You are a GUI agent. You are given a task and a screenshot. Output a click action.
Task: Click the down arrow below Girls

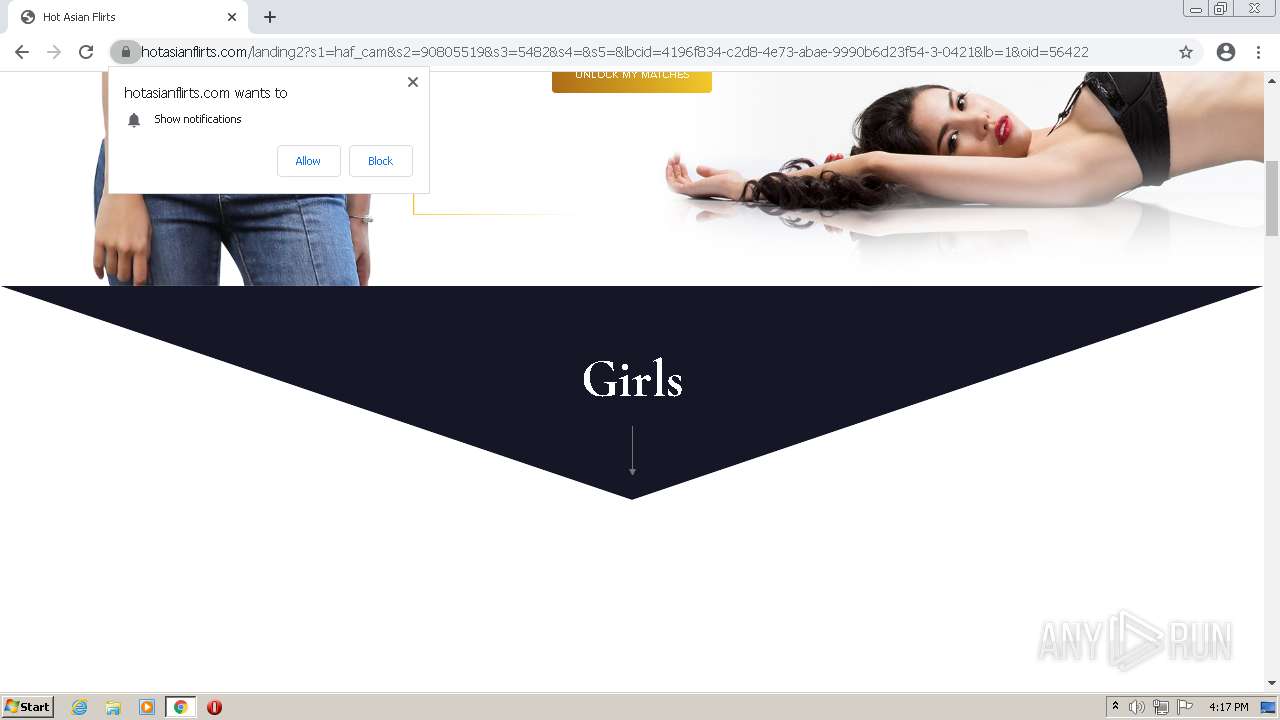632,450
